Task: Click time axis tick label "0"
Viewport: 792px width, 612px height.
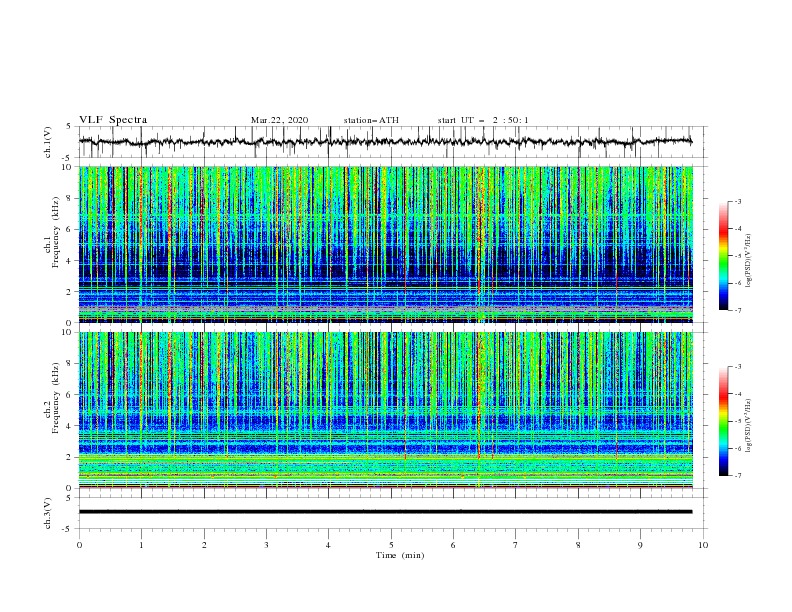Action: (x=79, y=545)
